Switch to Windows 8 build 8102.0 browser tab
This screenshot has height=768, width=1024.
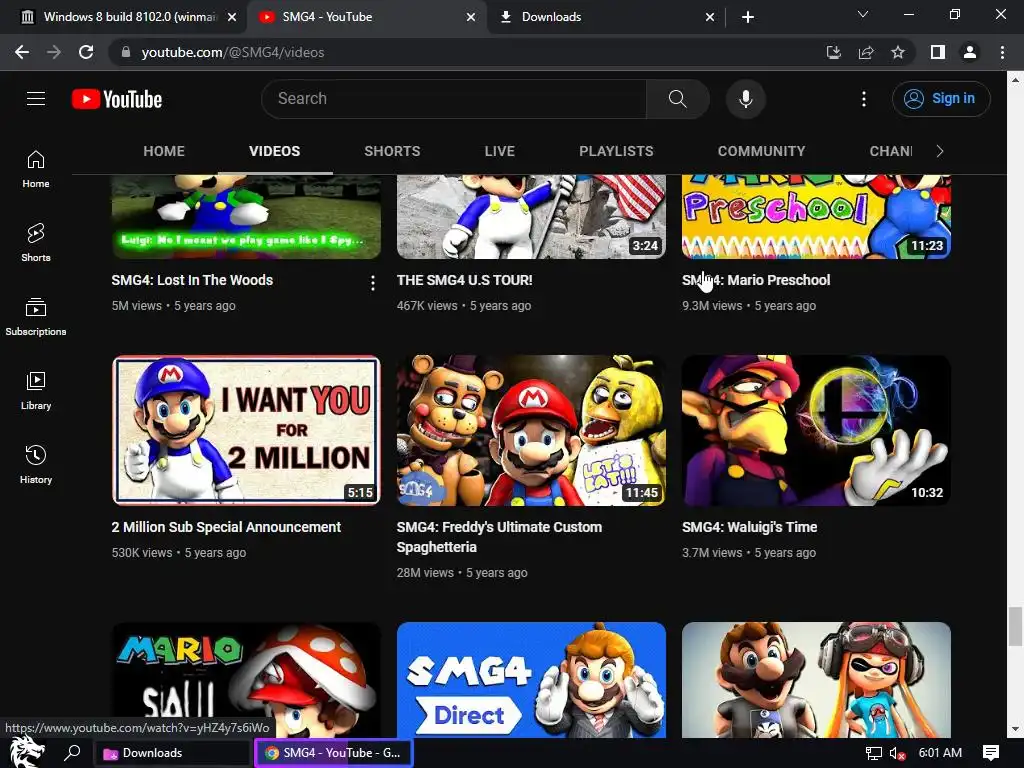tap(121, 17)
